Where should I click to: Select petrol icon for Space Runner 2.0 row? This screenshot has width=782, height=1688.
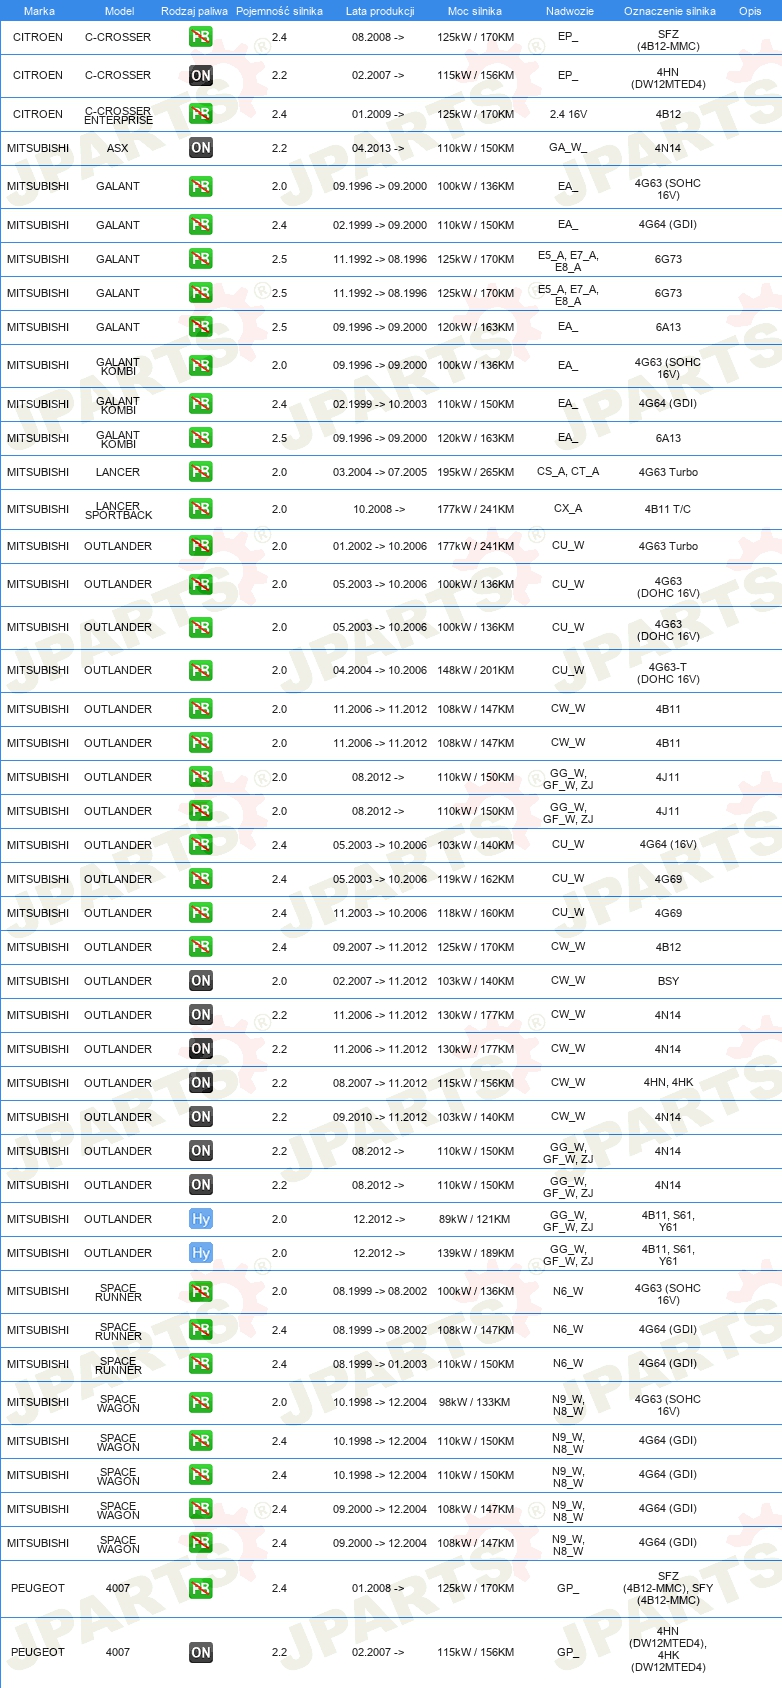tap(201, 1291)
